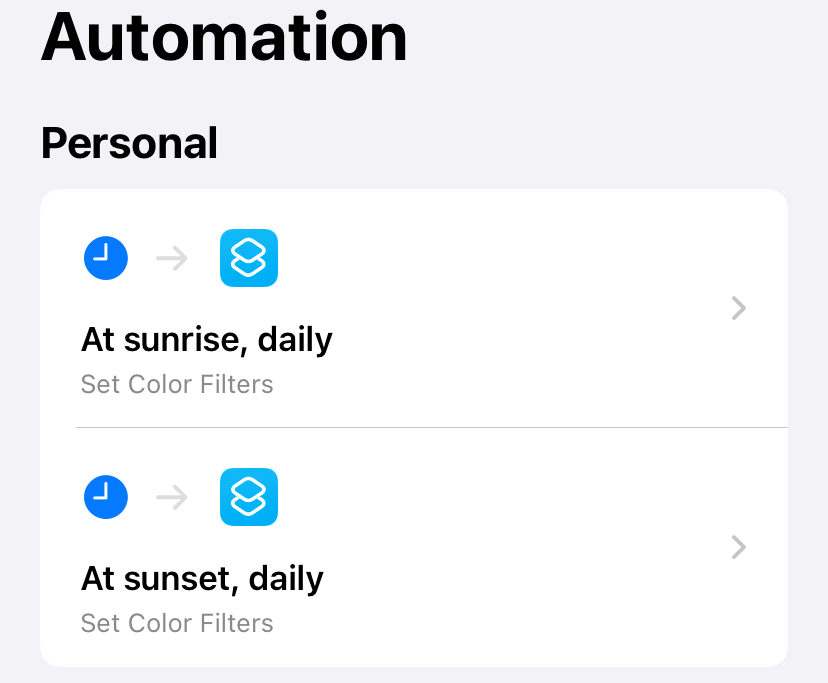Click the word "daily" in the sunrise title
Viewport: 828px width, 683px height.
click(295, 340)
